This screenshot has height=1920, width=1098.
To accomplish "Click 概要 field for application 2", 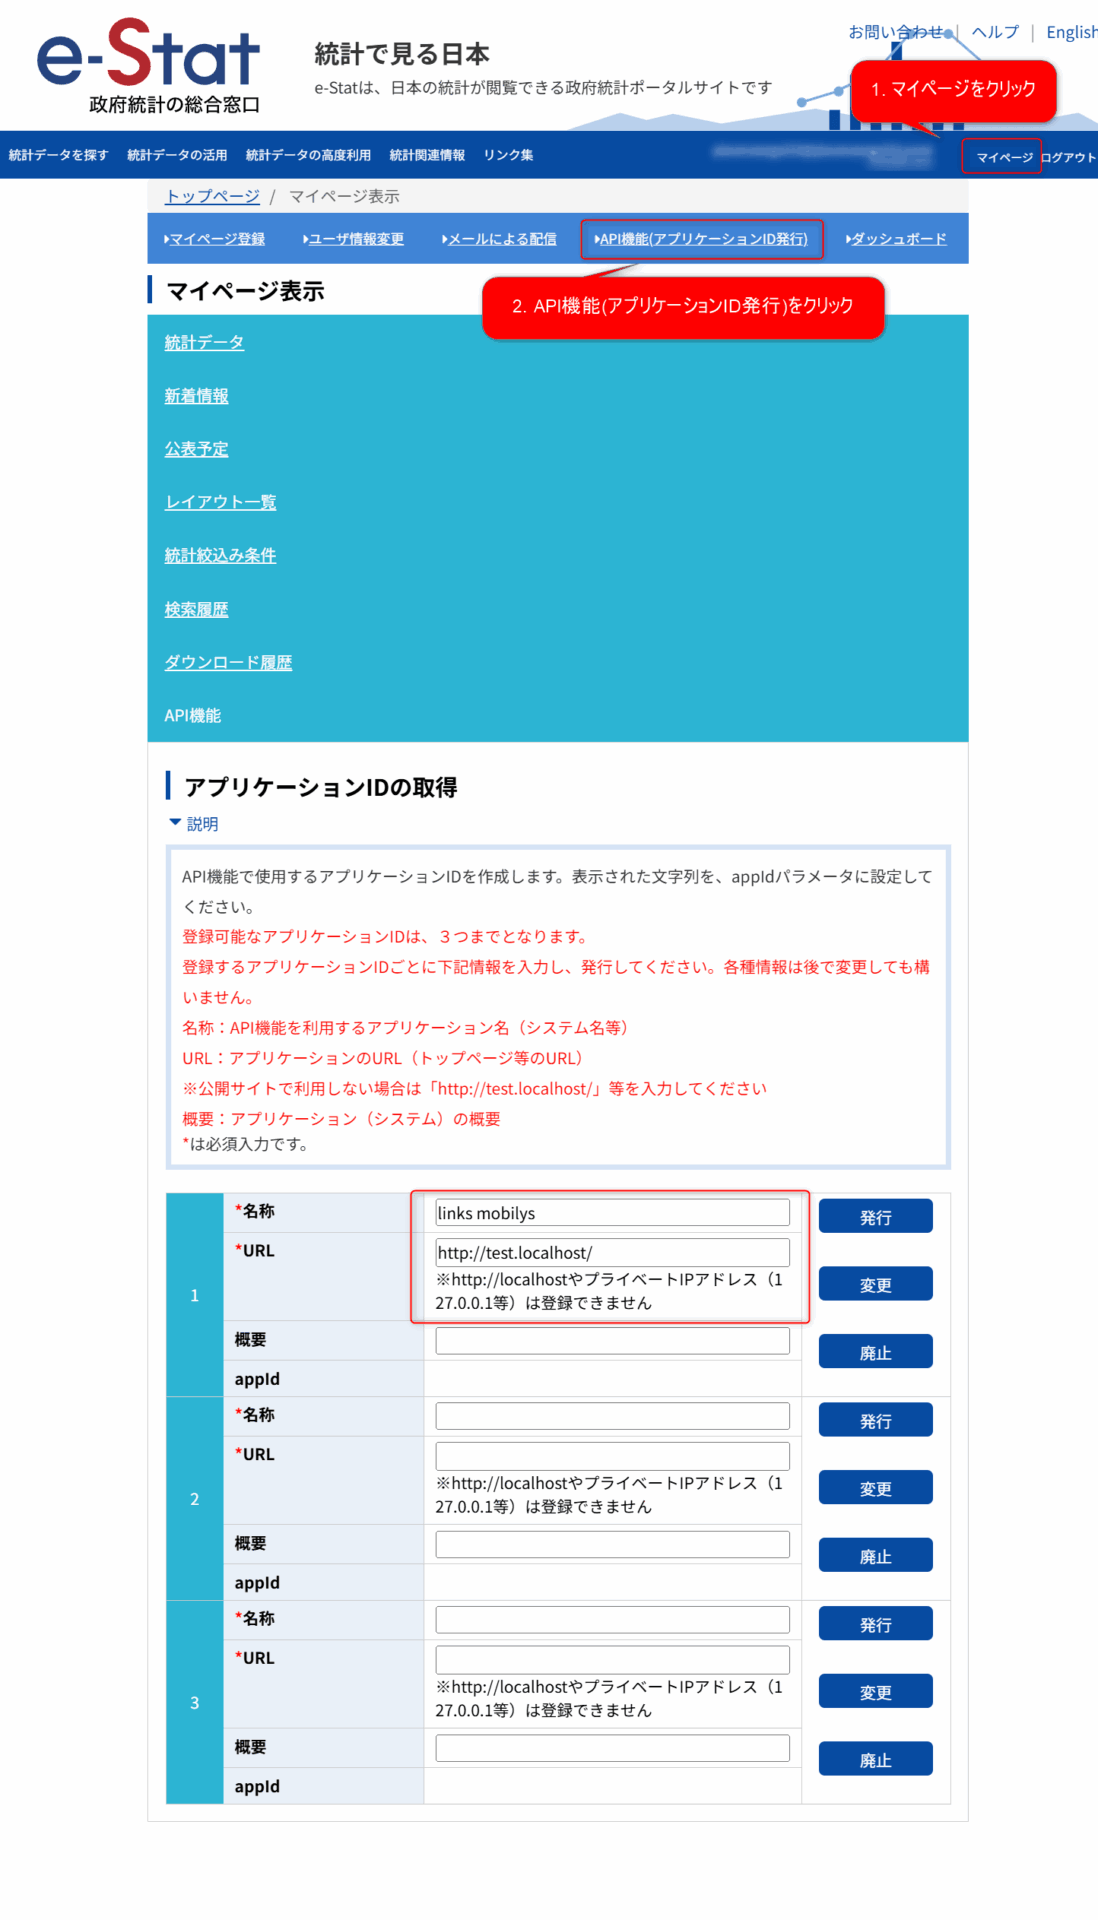I will tap(612, 1544).
